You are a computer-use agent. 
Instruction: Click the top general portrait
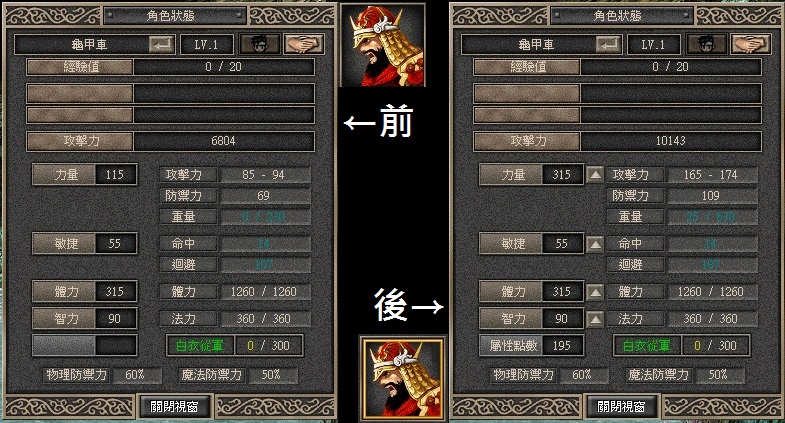[x=382, y=45]
